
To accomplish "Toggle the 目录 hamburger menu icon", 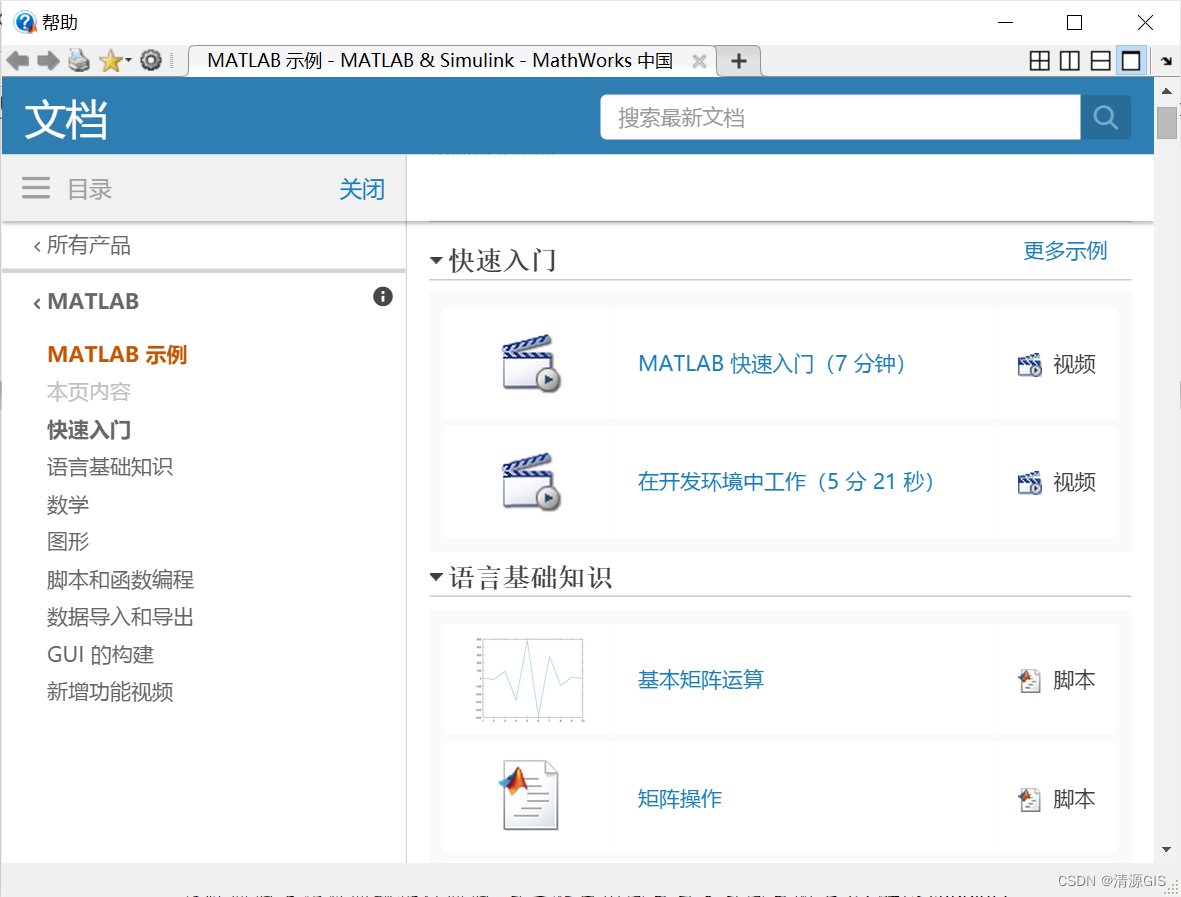I will pos(36,188).
